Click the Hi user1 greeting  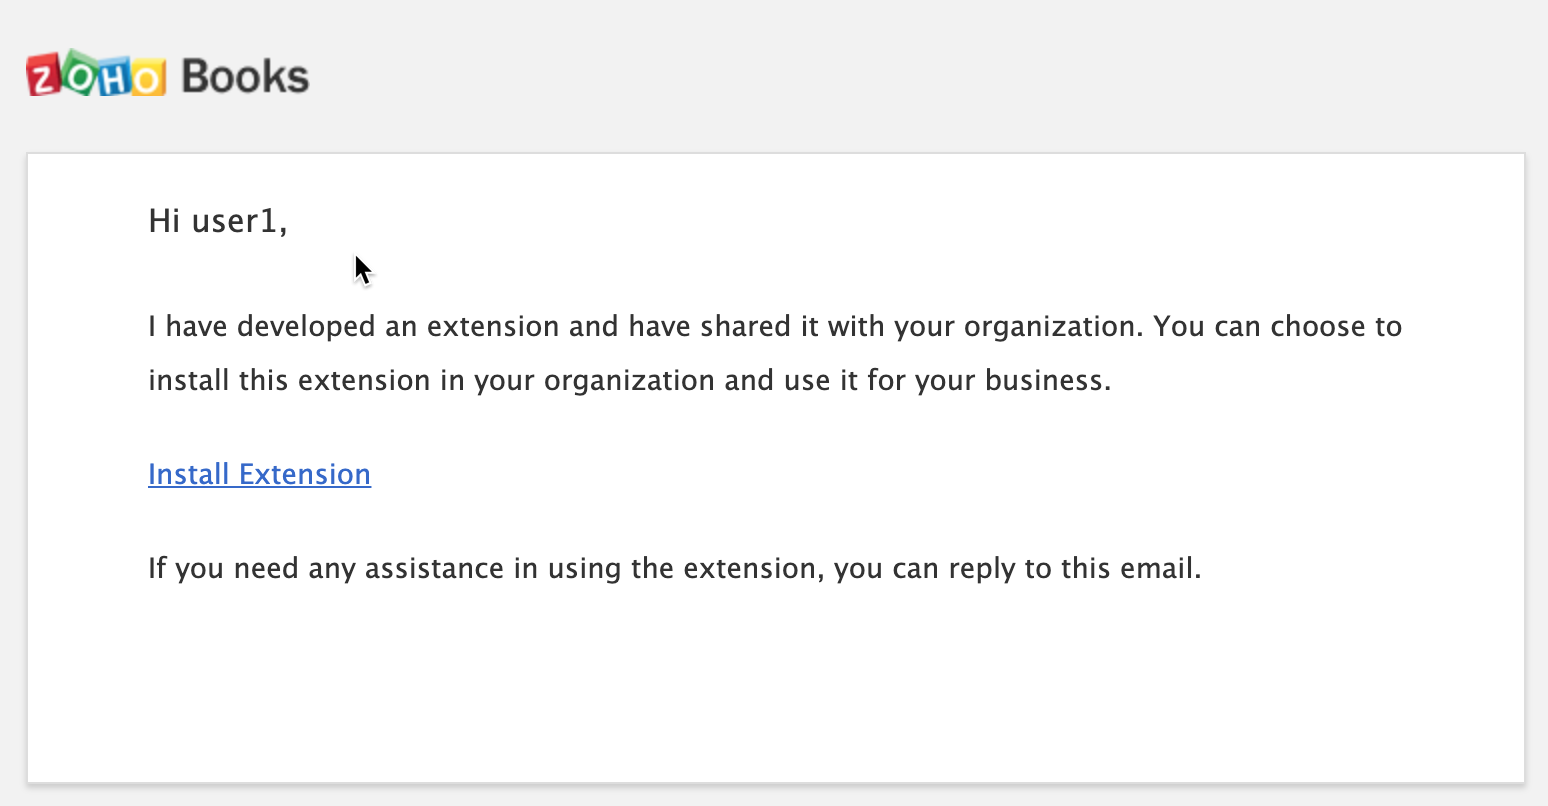218,220
